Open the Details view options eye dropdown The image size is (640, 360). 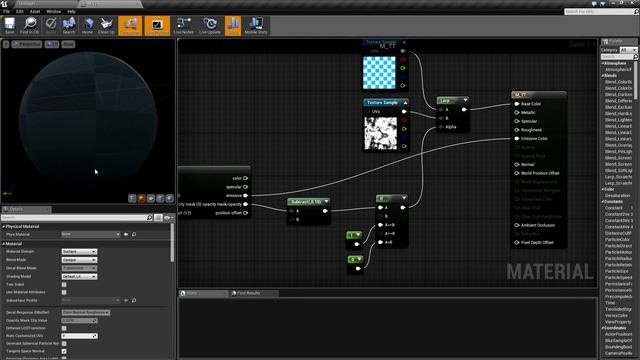click(x=167, y=218)
